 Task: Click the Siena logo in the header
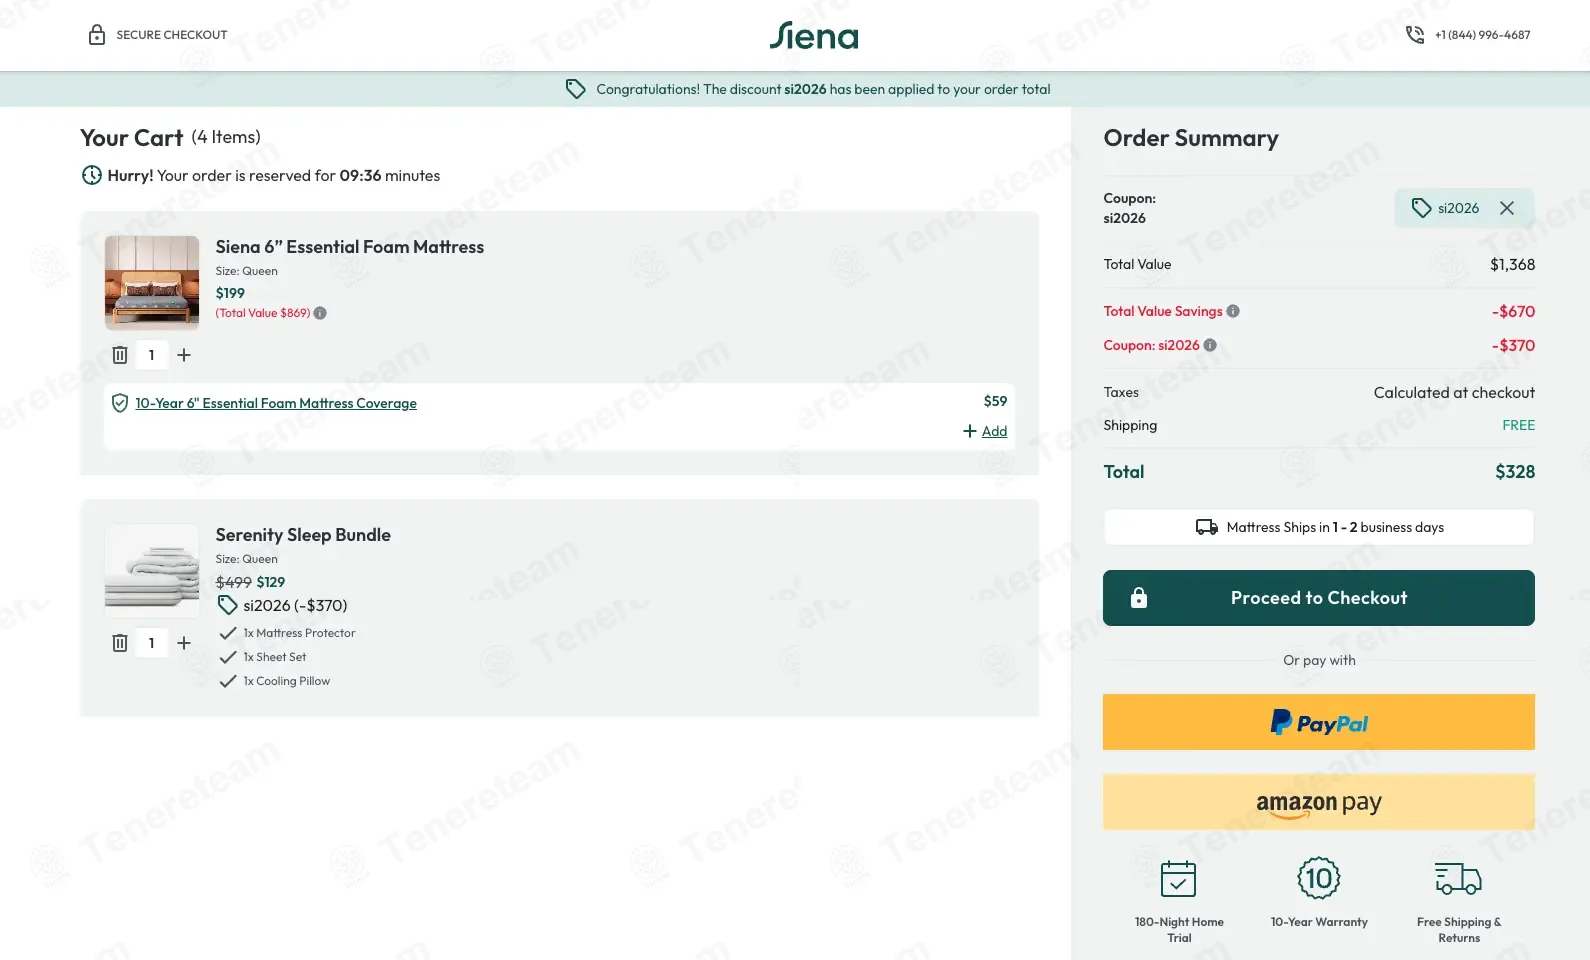[x=814, y=36]
